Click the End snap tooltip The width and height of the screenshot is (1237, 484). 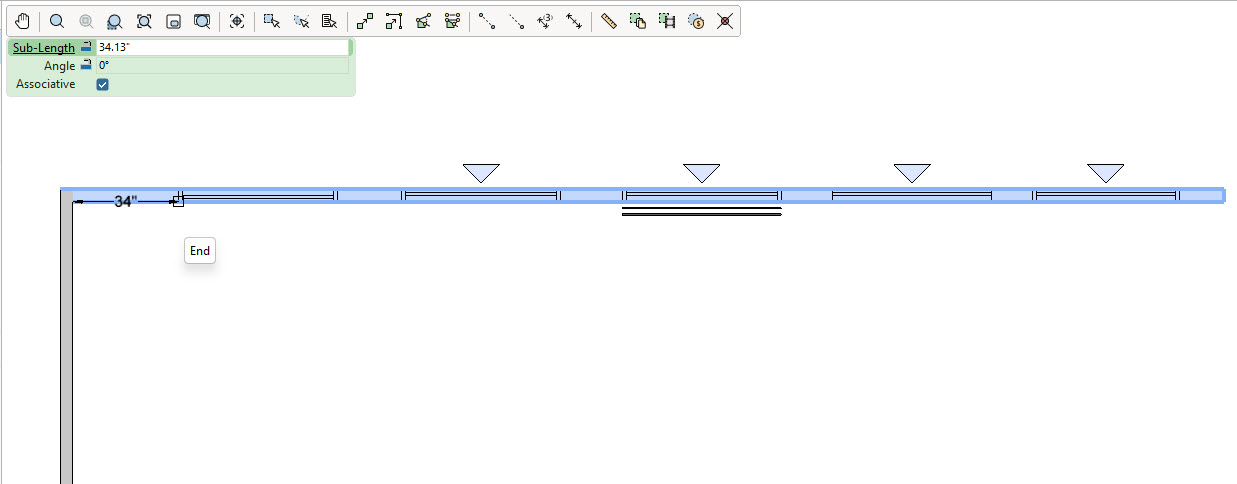tap(200, 251)
